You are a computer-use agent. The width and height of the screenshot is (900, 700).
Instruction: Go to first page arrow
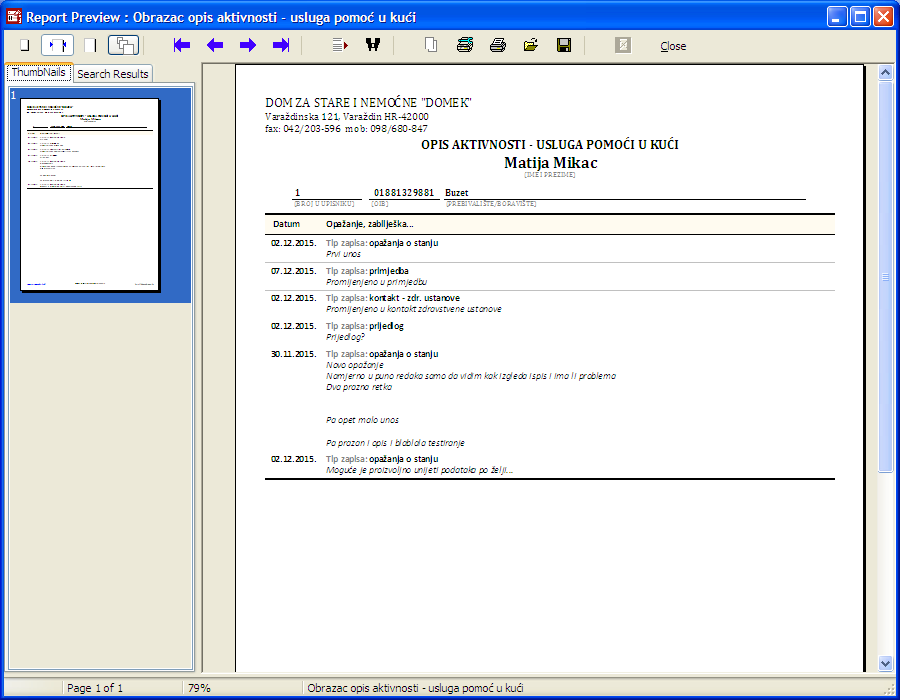point(181,45)
